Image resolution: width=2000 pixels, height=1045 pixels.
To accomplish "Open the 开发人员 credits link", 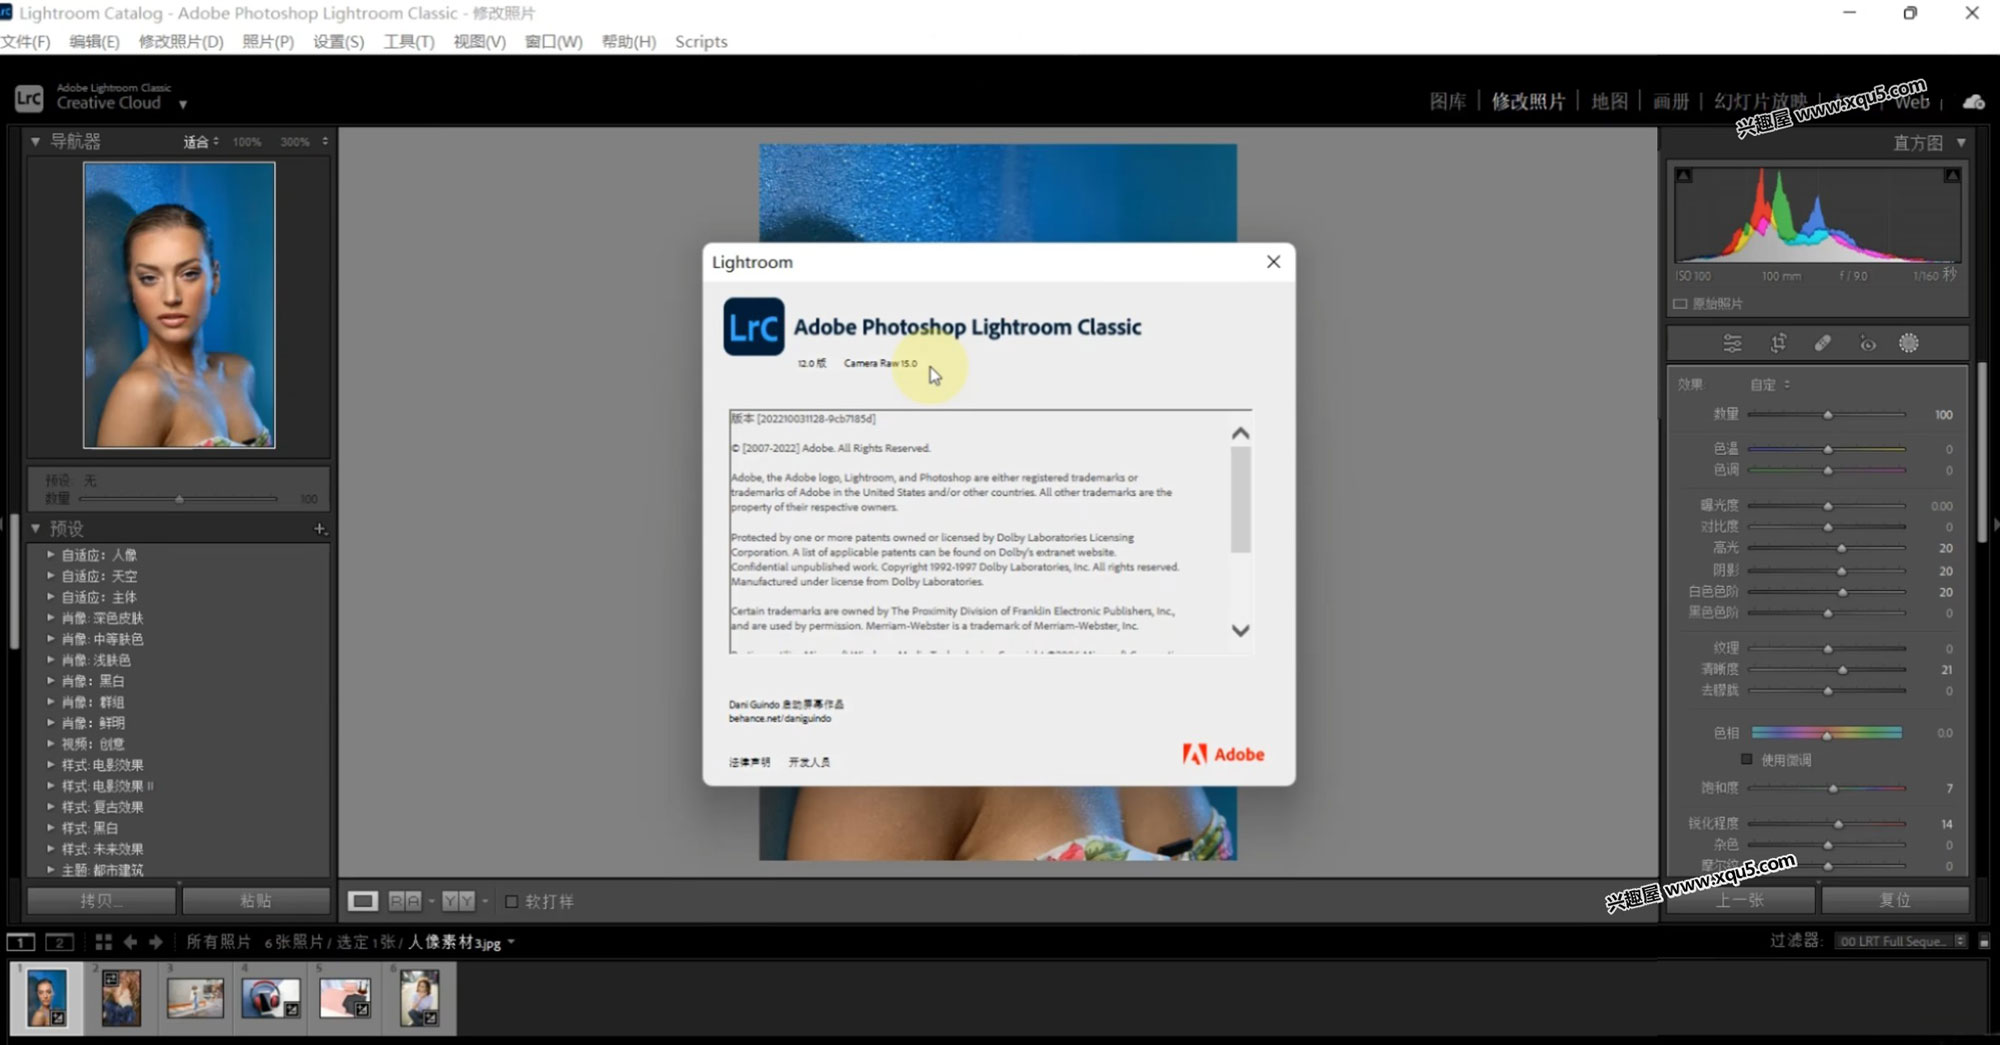I will (x=809, y=762).
